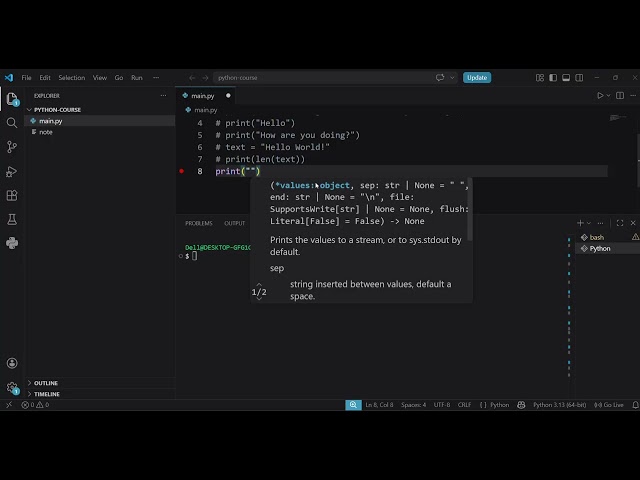Click UTF-8 encoding selector

coord(442,405)
